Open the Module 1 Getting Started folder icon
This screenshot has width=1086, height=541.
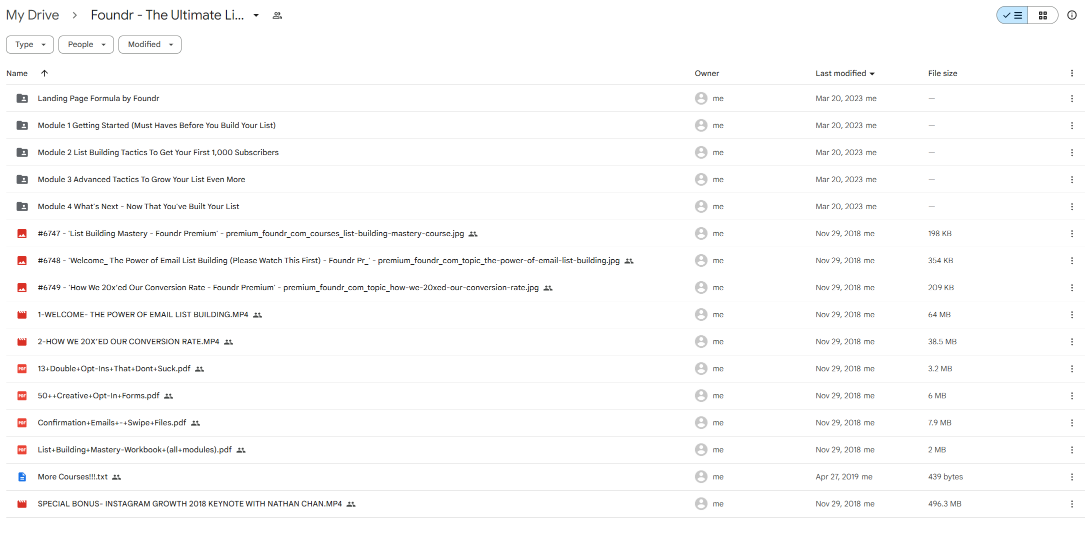tap(22, 125)
